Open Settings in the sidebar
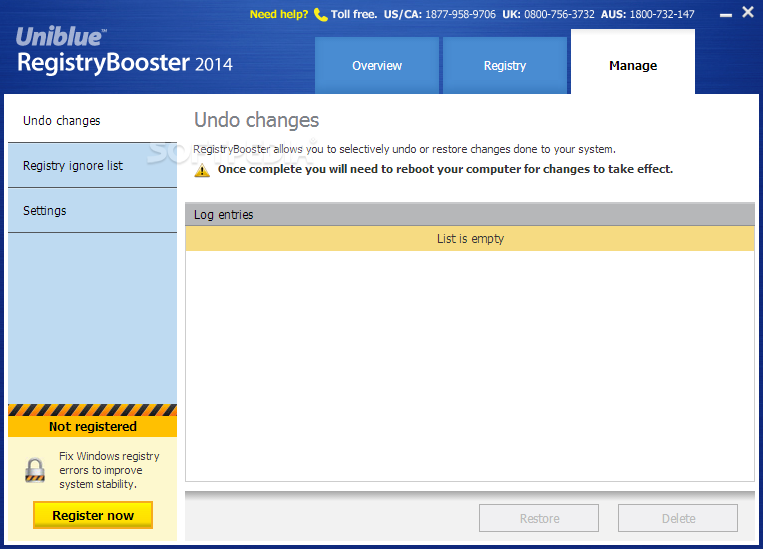 click(92, 211)
